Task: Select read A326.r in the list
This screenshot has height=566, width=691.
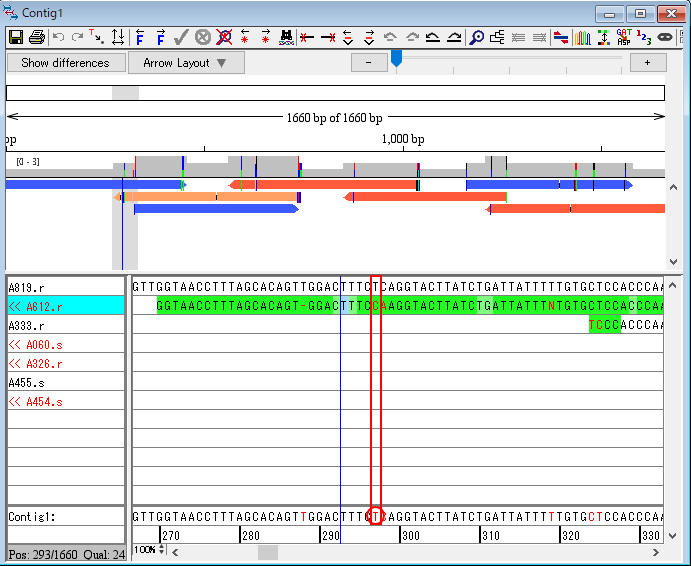Action: [66, 363]
